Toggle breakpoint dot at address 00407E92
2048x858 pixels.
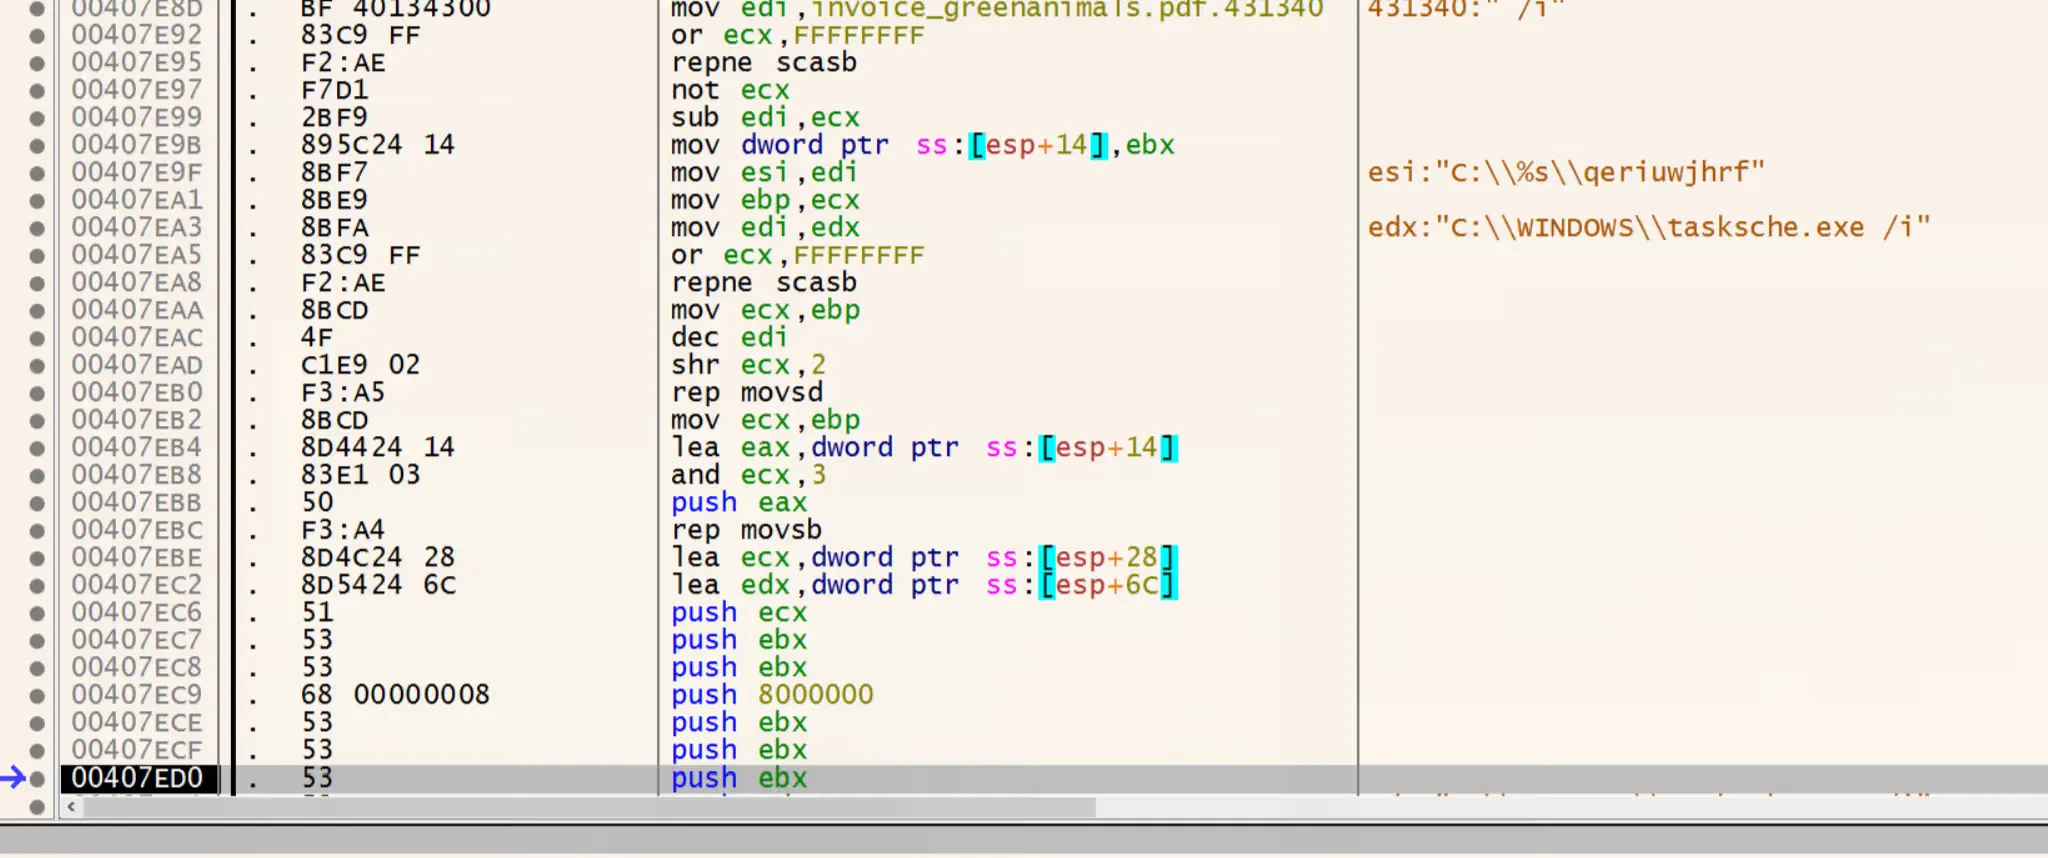pyautogui.click(x=37, y=35)
